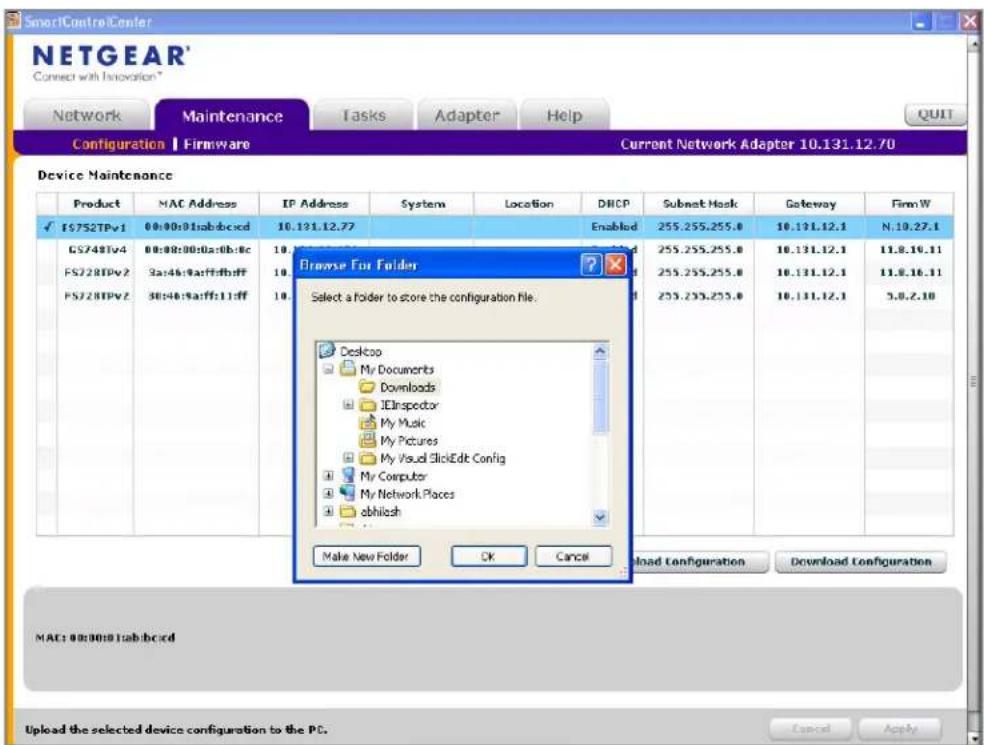This screenshot has width=984, height=745.
Task: Select the Desktop icon in tree
Action: (327, 351)
